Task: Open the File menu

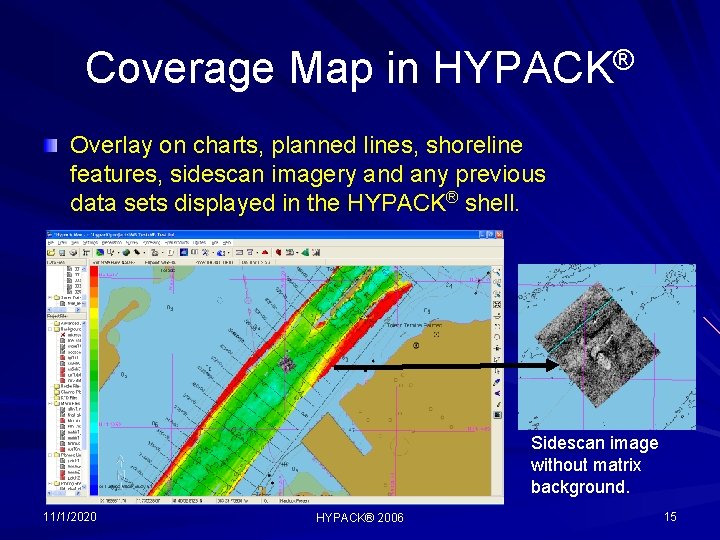Action: 51,242
